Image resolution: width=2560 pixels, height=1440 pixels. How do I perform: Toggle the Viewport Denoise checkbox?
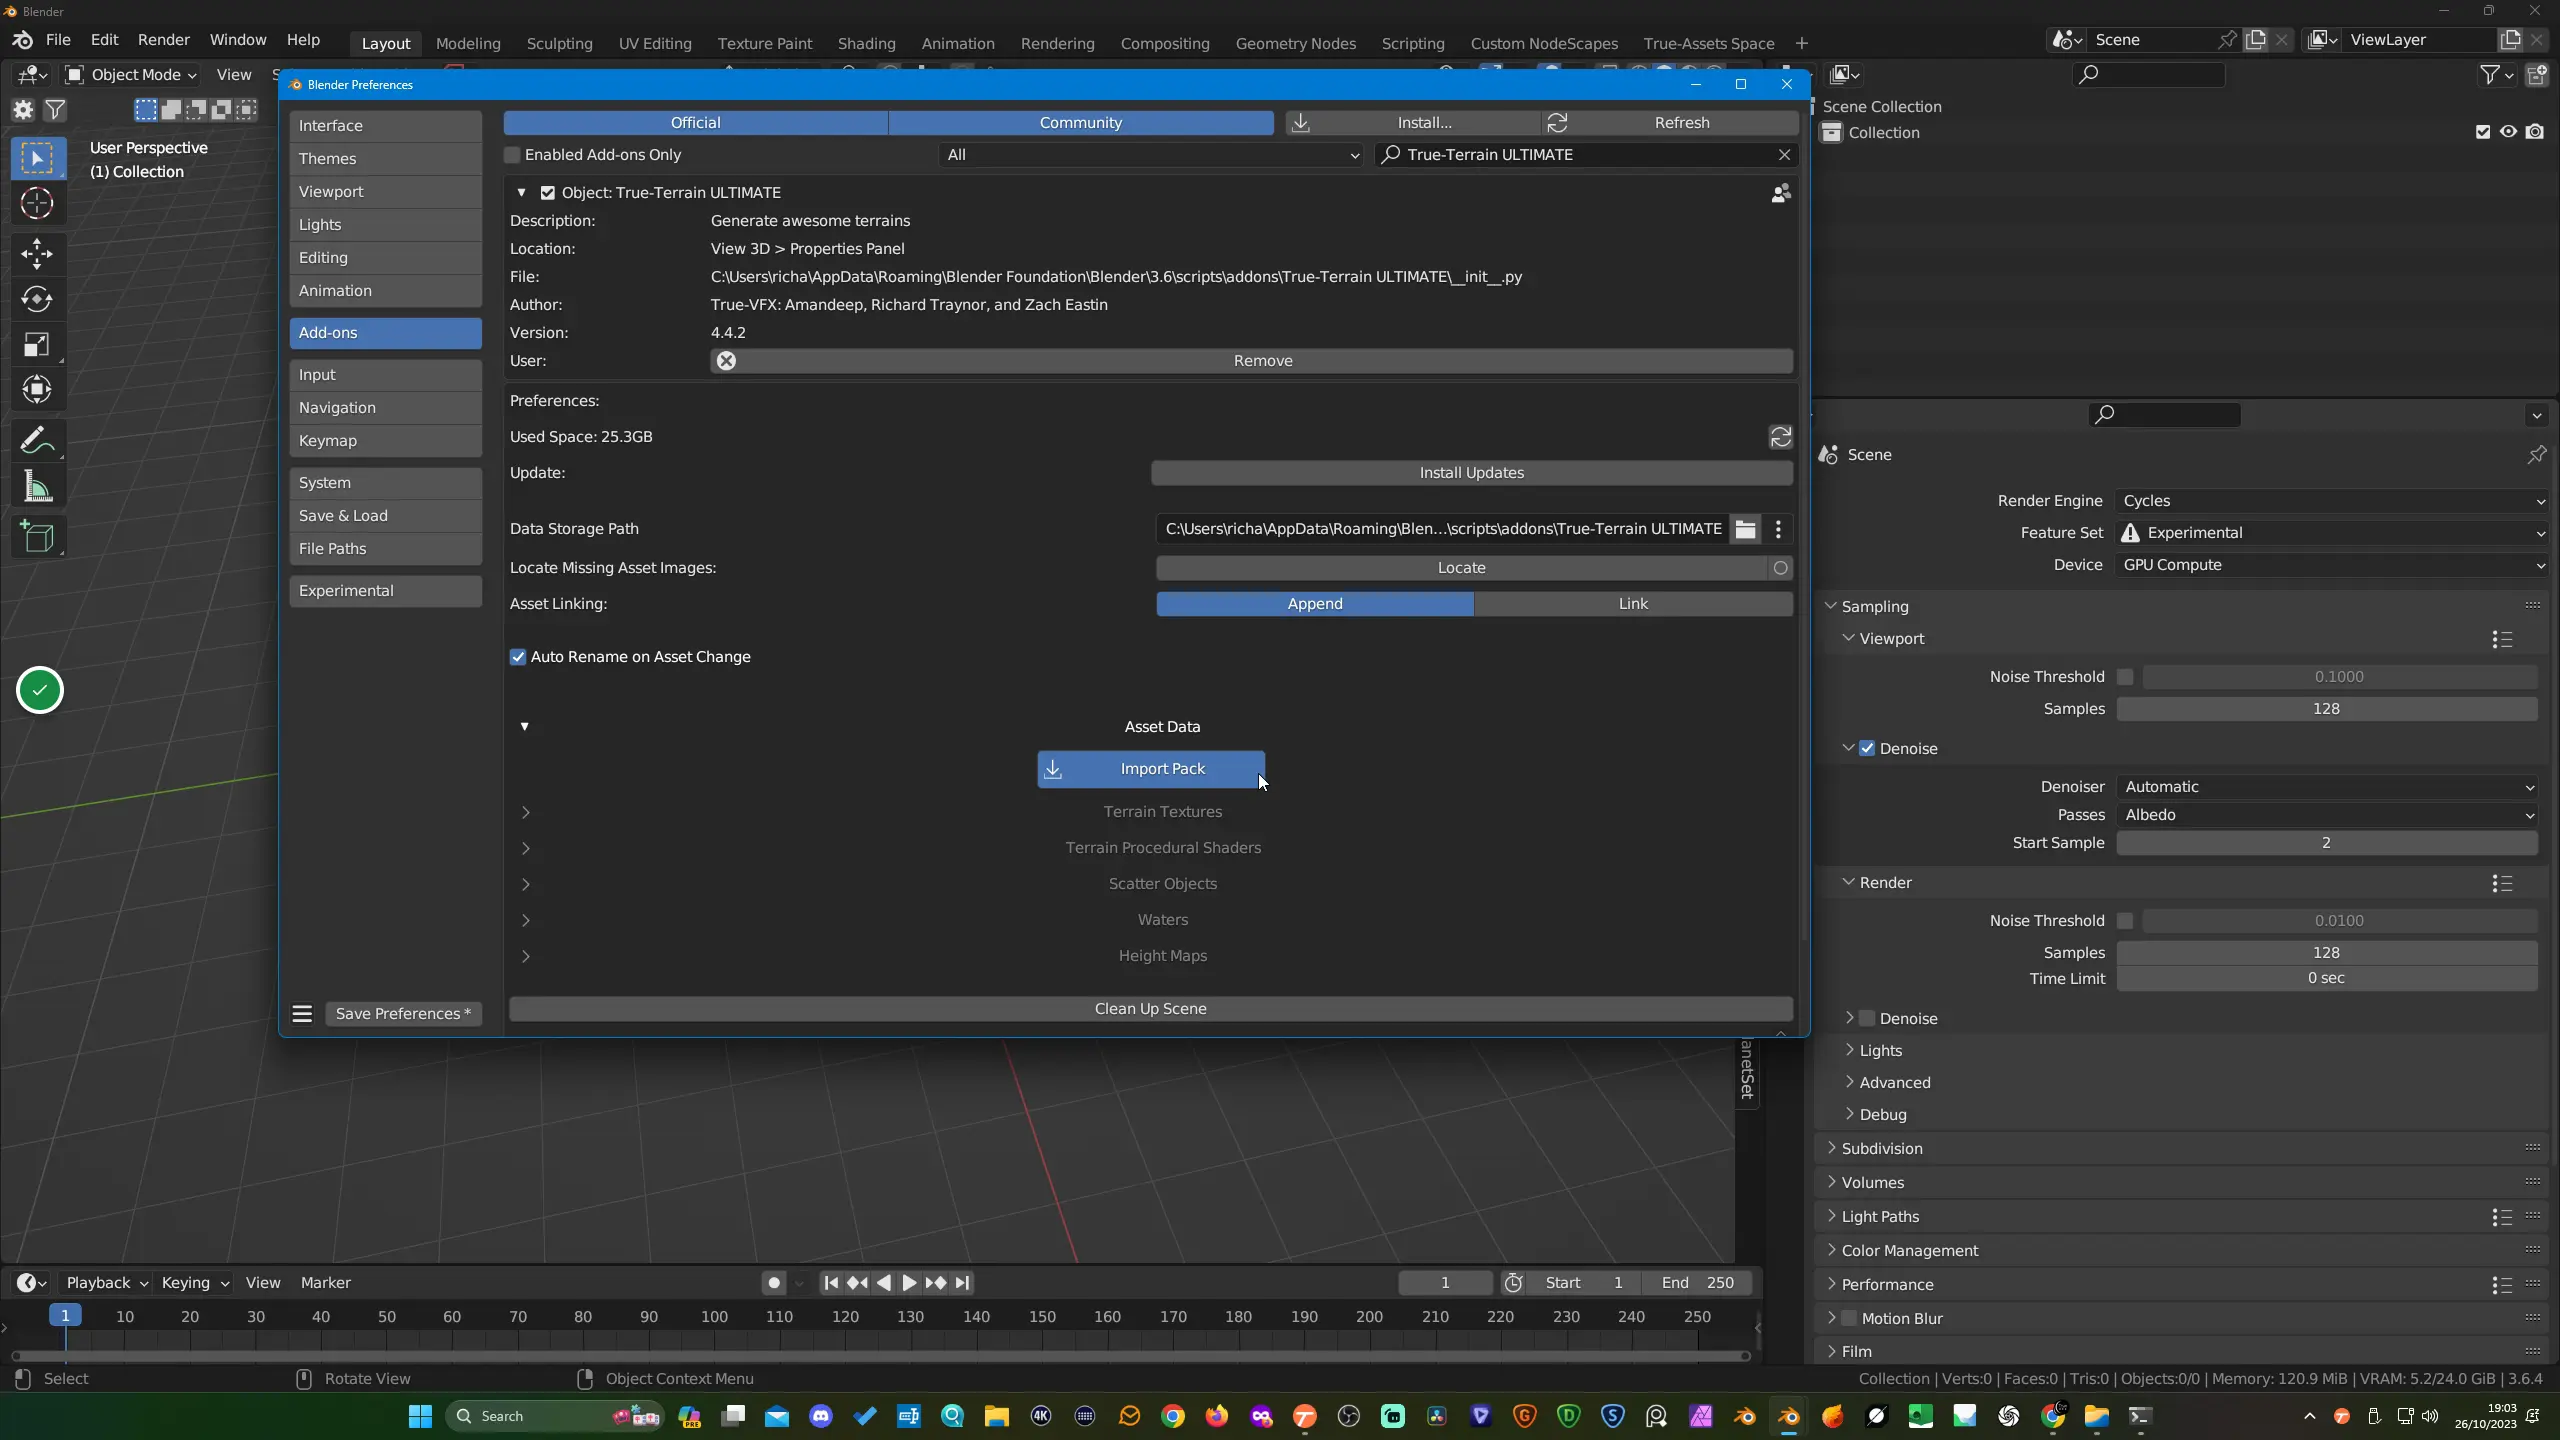(1867, 749)
